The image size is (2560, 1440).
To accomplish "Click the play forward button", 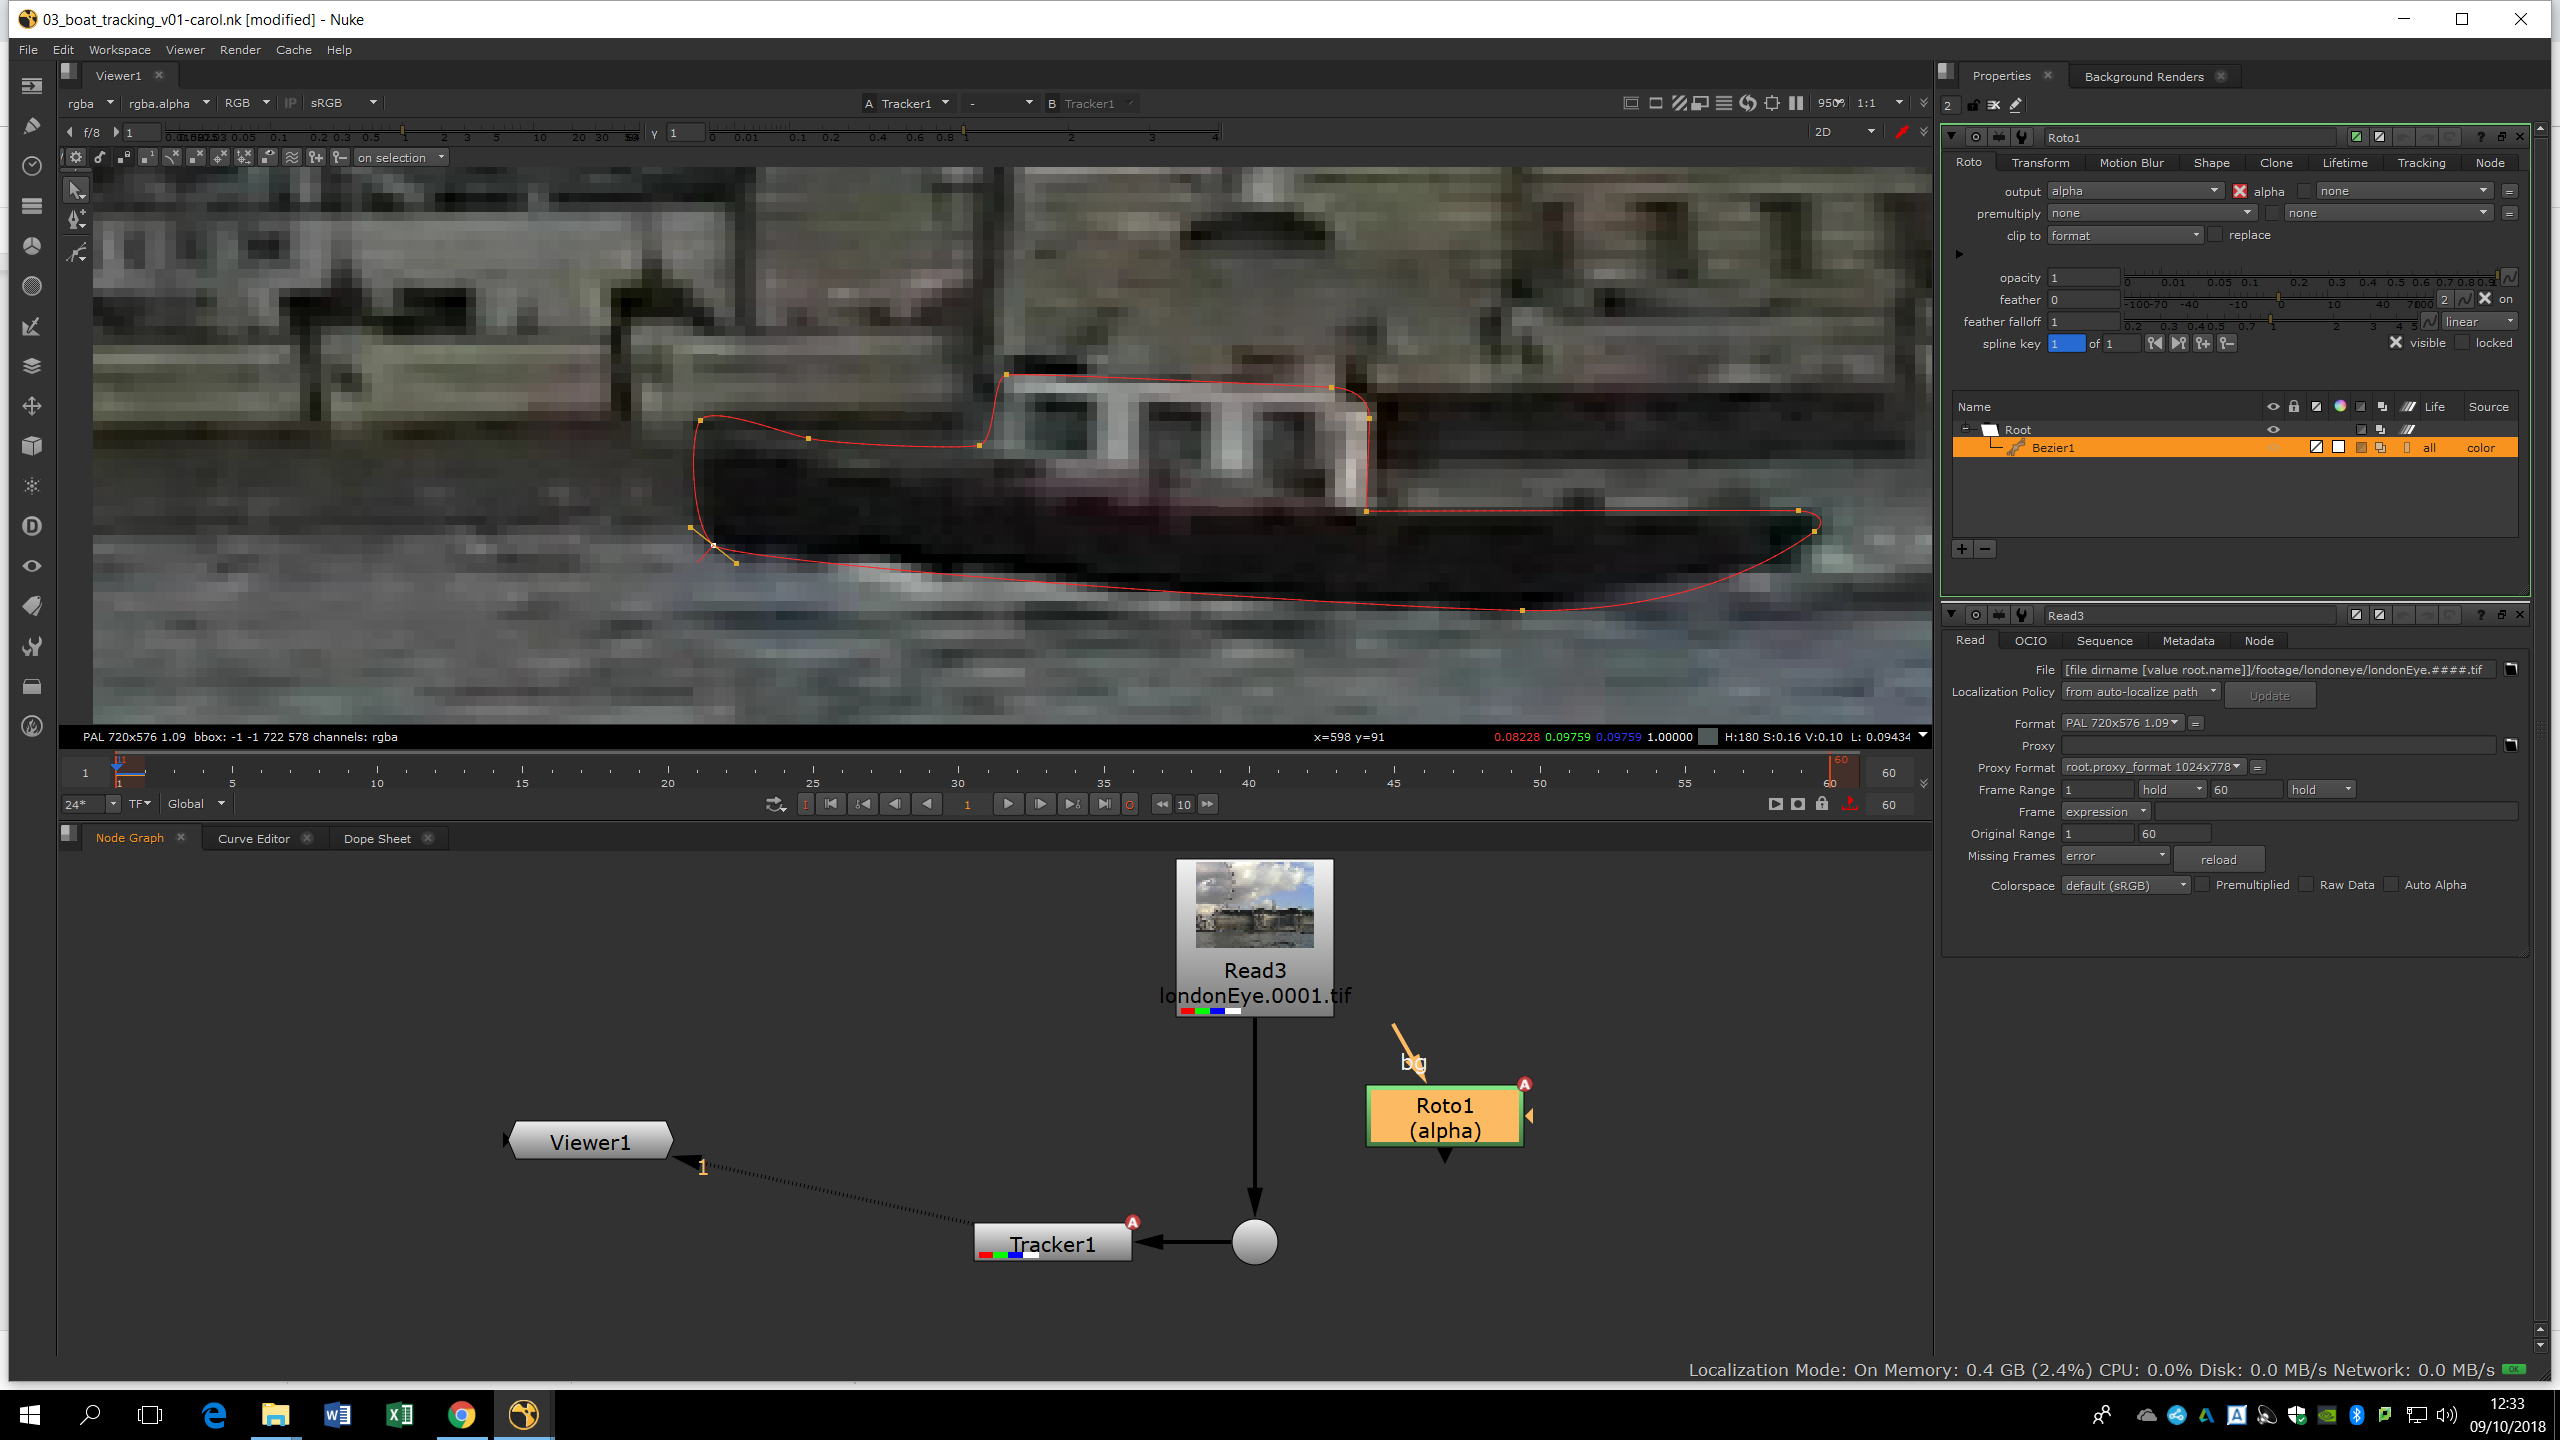I will (x=1007, y=804).
